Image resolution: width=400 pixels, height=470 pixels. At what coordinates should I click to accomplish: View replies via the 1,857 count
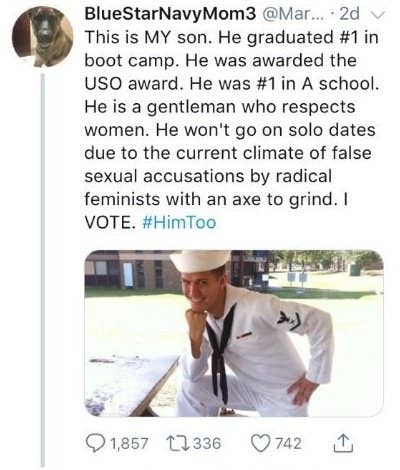[129, 444]
